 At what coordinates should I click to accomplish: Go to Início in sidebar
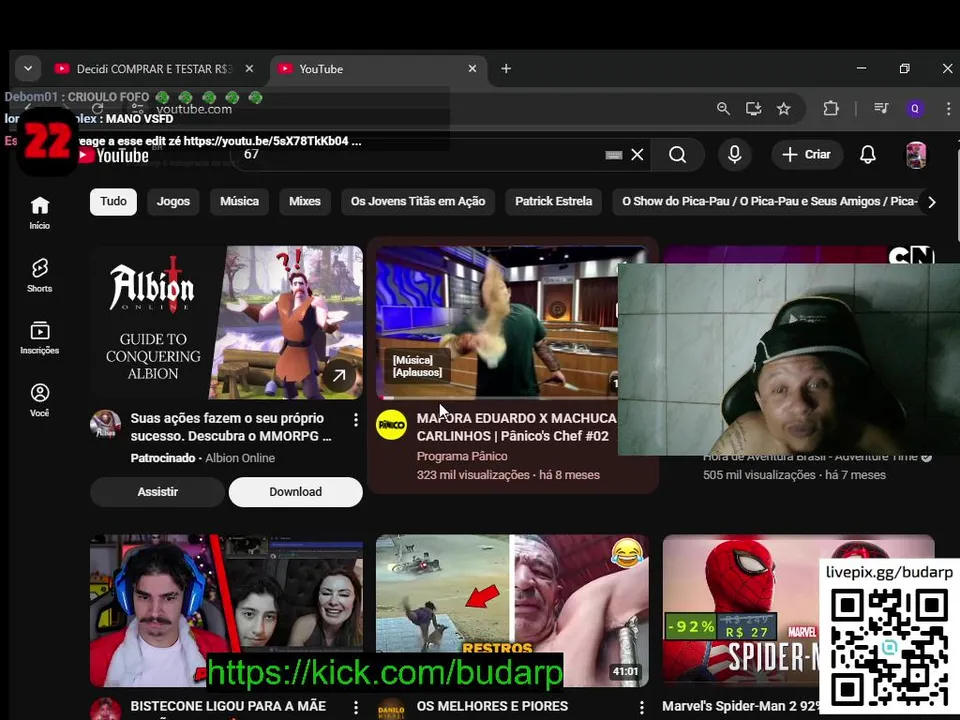(40, 212)
